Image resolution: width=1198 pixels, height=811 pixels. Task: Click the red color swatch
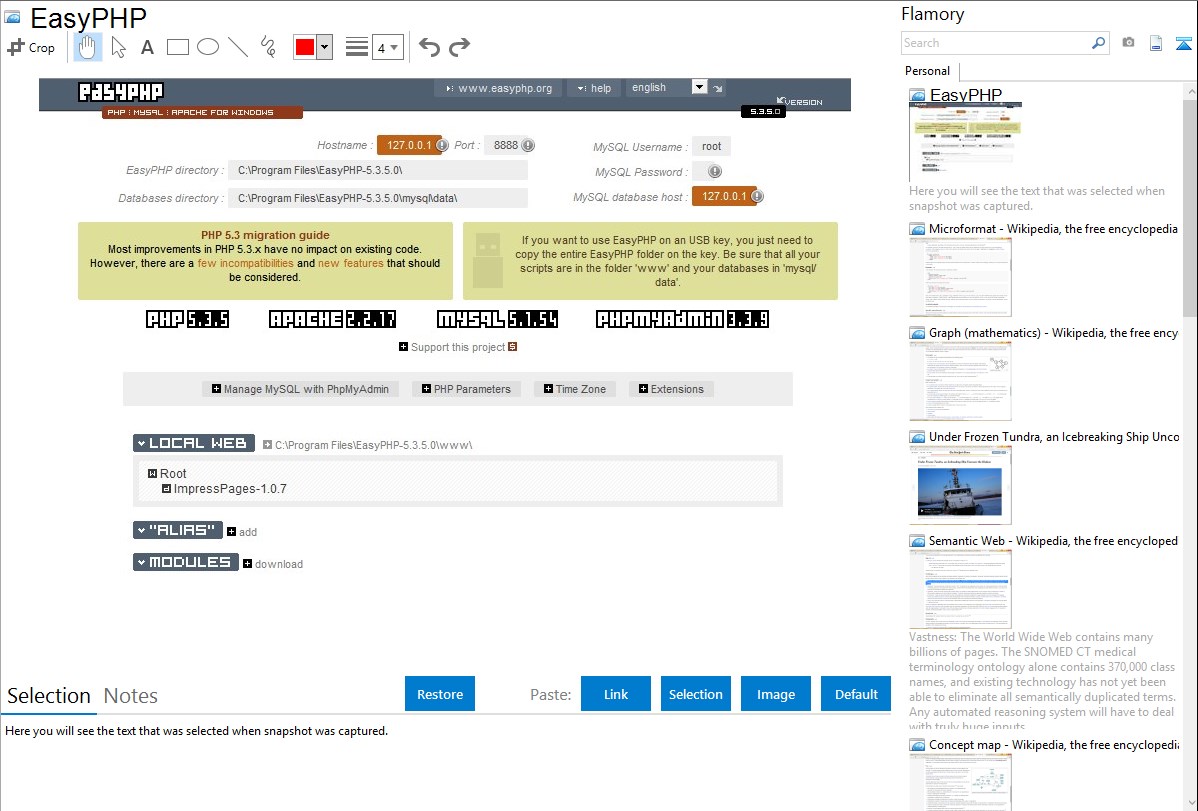coord(305,47)
